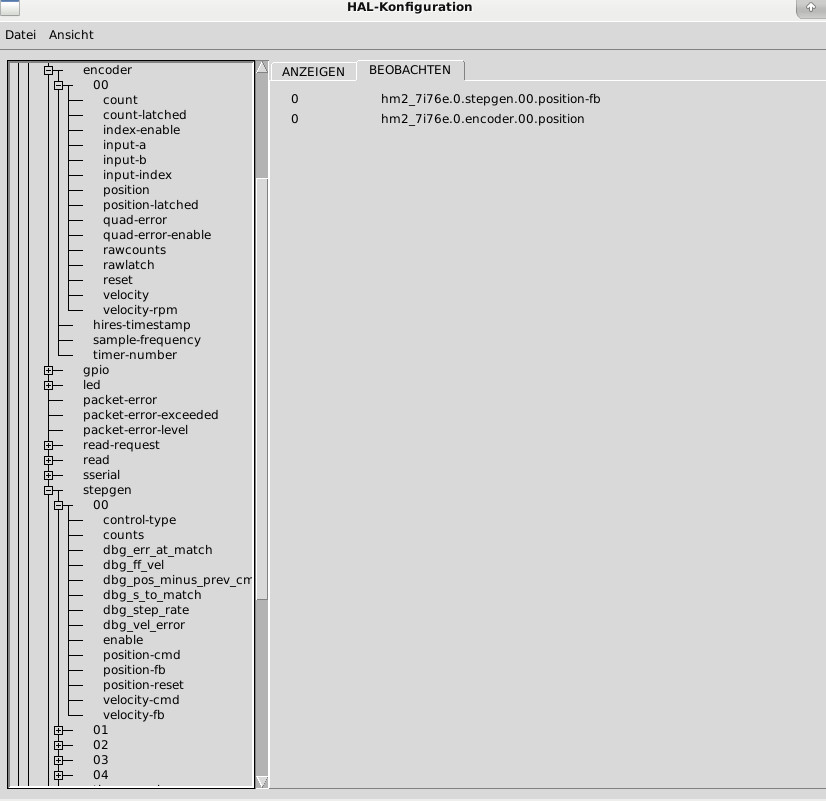Image resolution: width=826 pixels, height=801 pixels.
Task: Switch to the ANZEIGEN tab
Action: pyautogui.click(x=313, y=72)
